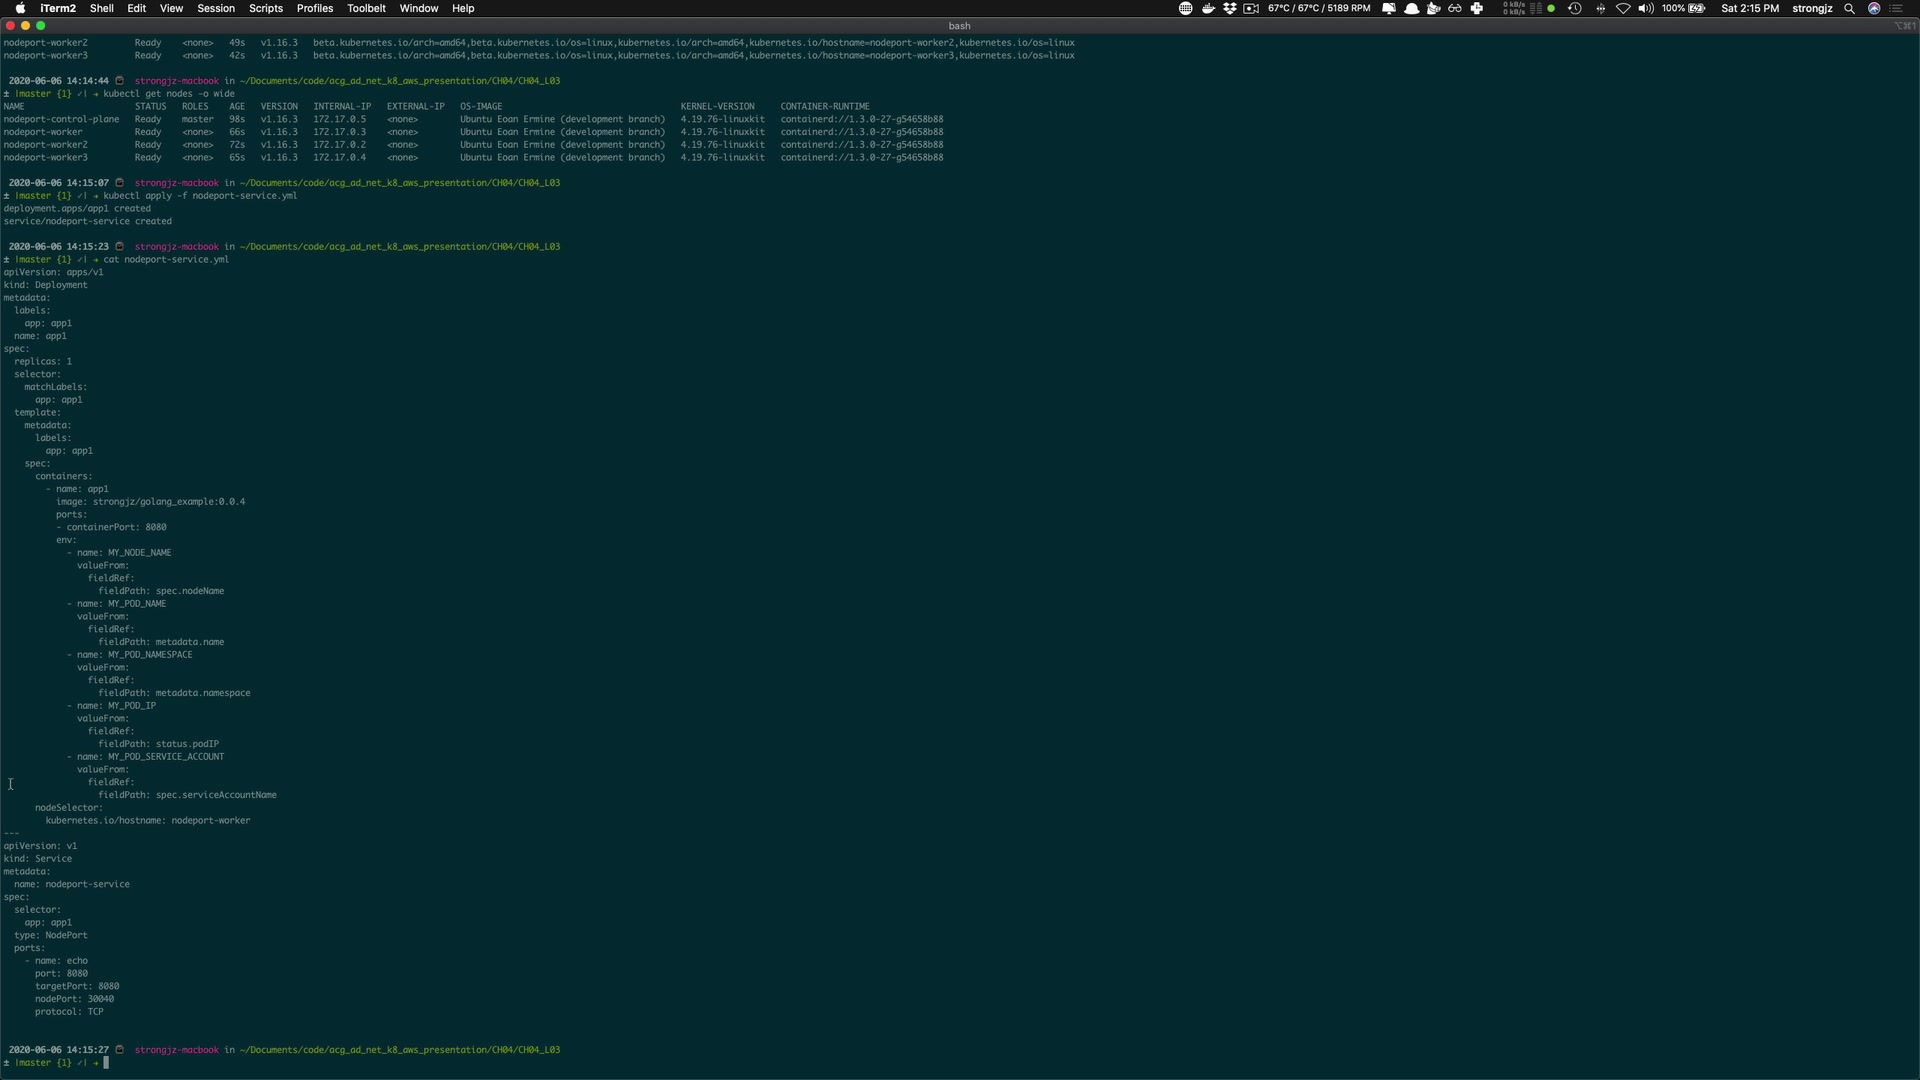
Task: Open the Wi-Fi status icon
Action: (1623, 8)
